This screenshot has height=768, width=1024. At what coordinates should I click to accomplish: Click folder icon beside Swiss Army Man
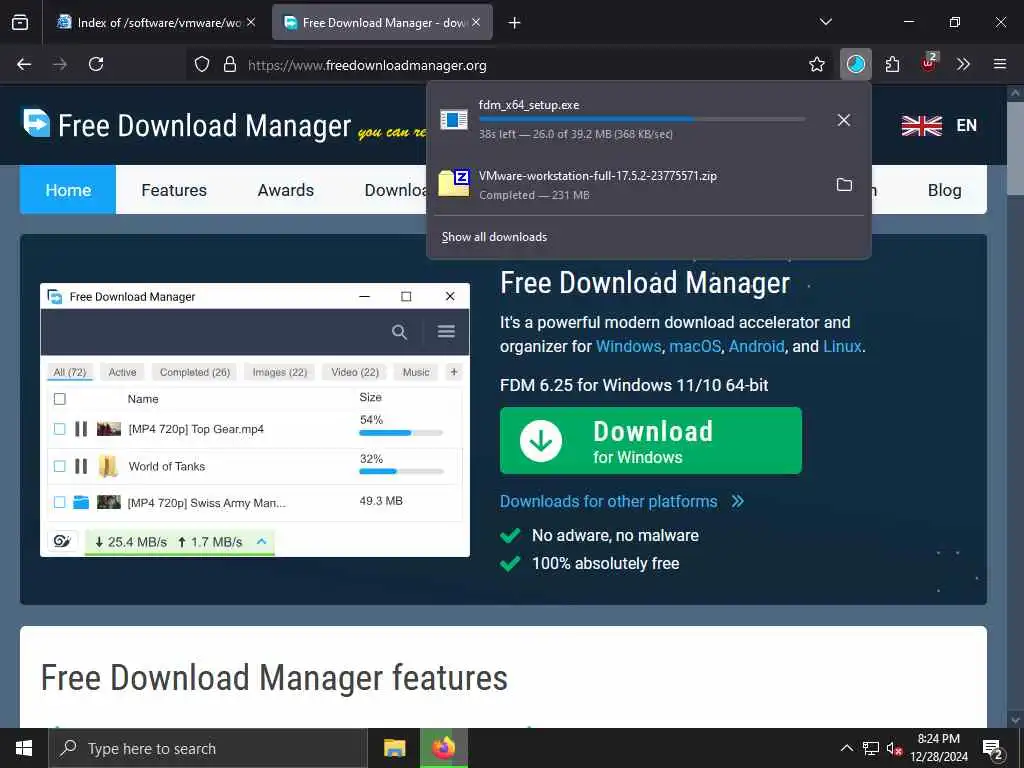tap(81, 502)
